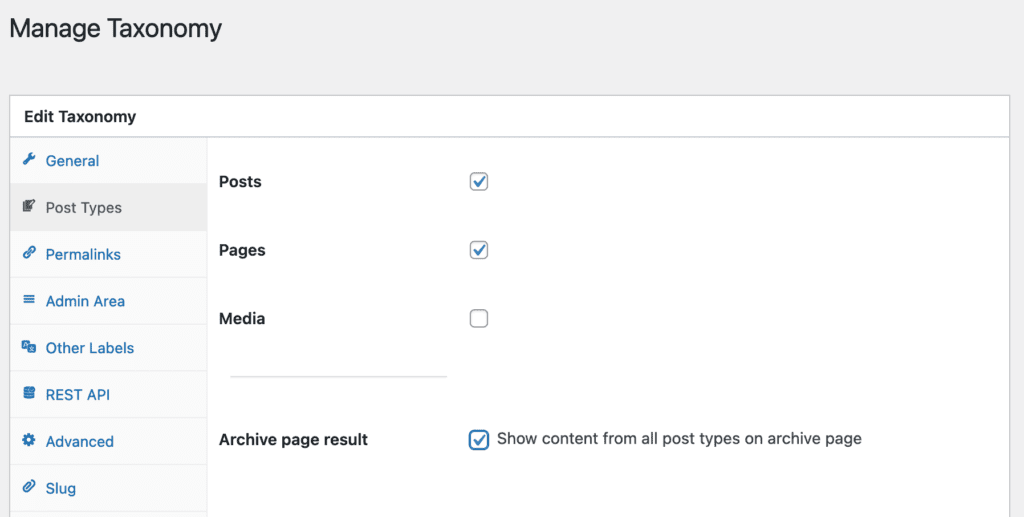This screenshot has width=1024, height=517.
Task: Switch to the Permalinks tab
Action: coord(108,255)
